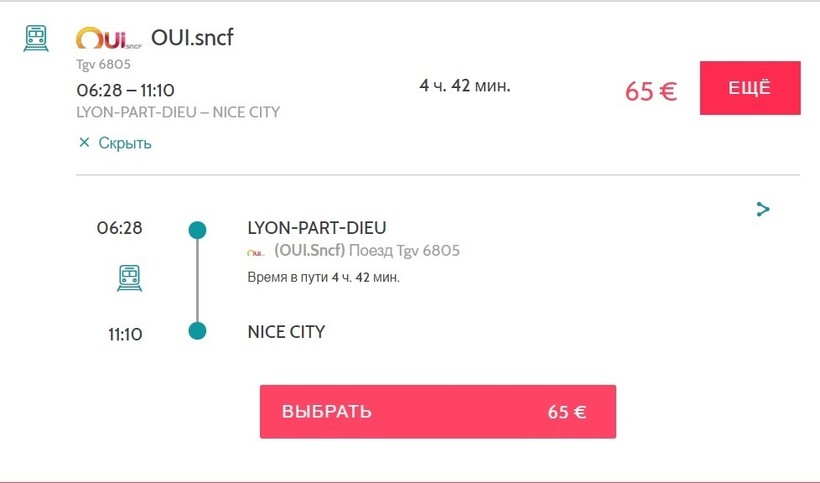Click the orange OUI.sncf carrier logo
This screenshot has width=820, height=483.
[x=108, y=39]
